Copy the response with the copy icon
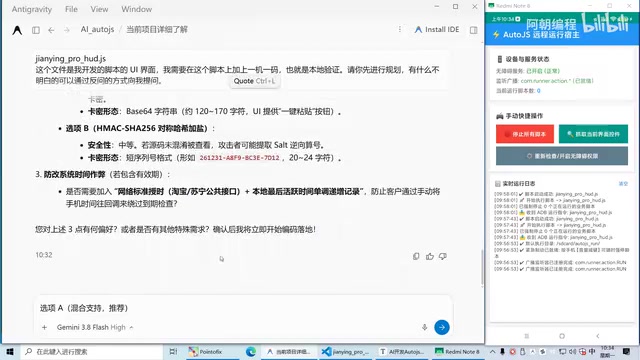This screenshot has width=640, height=360. pyautogui.click(x=416, y=256)
